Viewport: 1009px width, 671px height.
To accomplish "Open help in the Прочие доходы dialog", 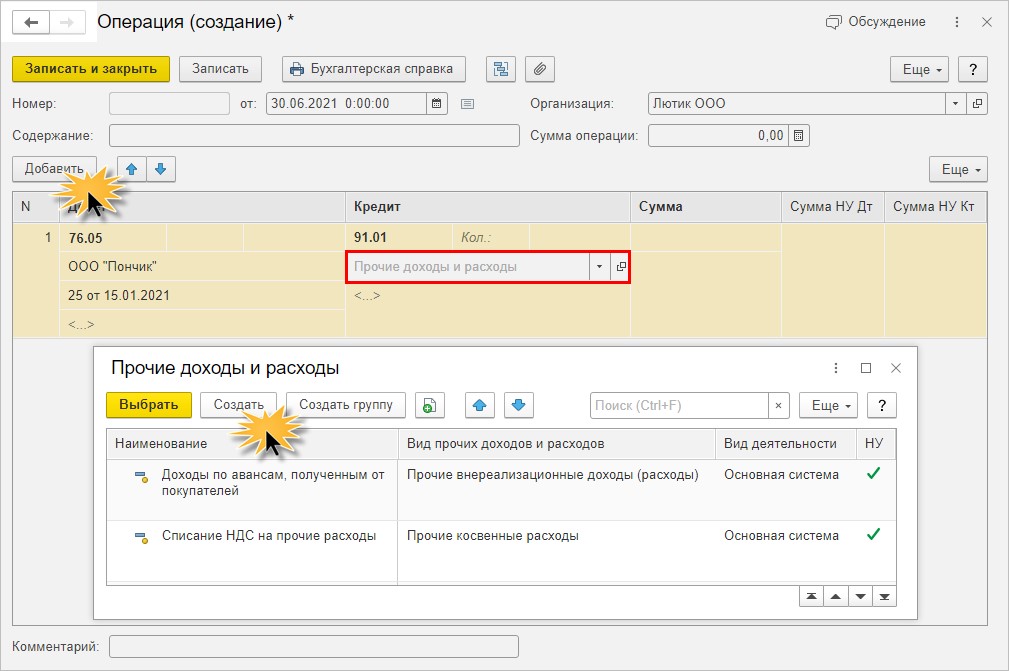I will point(882,406).
